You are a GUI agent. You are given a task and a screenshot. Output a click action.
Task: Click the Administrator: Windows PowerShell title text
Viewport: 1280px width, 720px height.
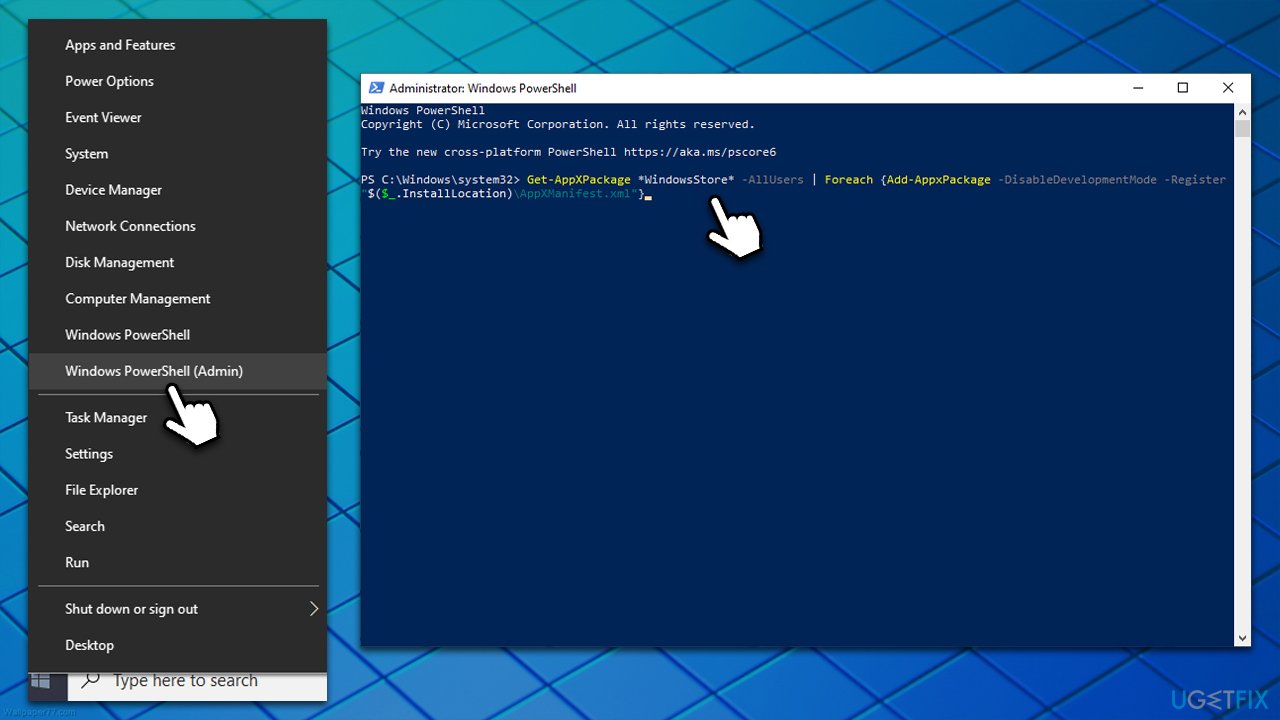(483, 88)
